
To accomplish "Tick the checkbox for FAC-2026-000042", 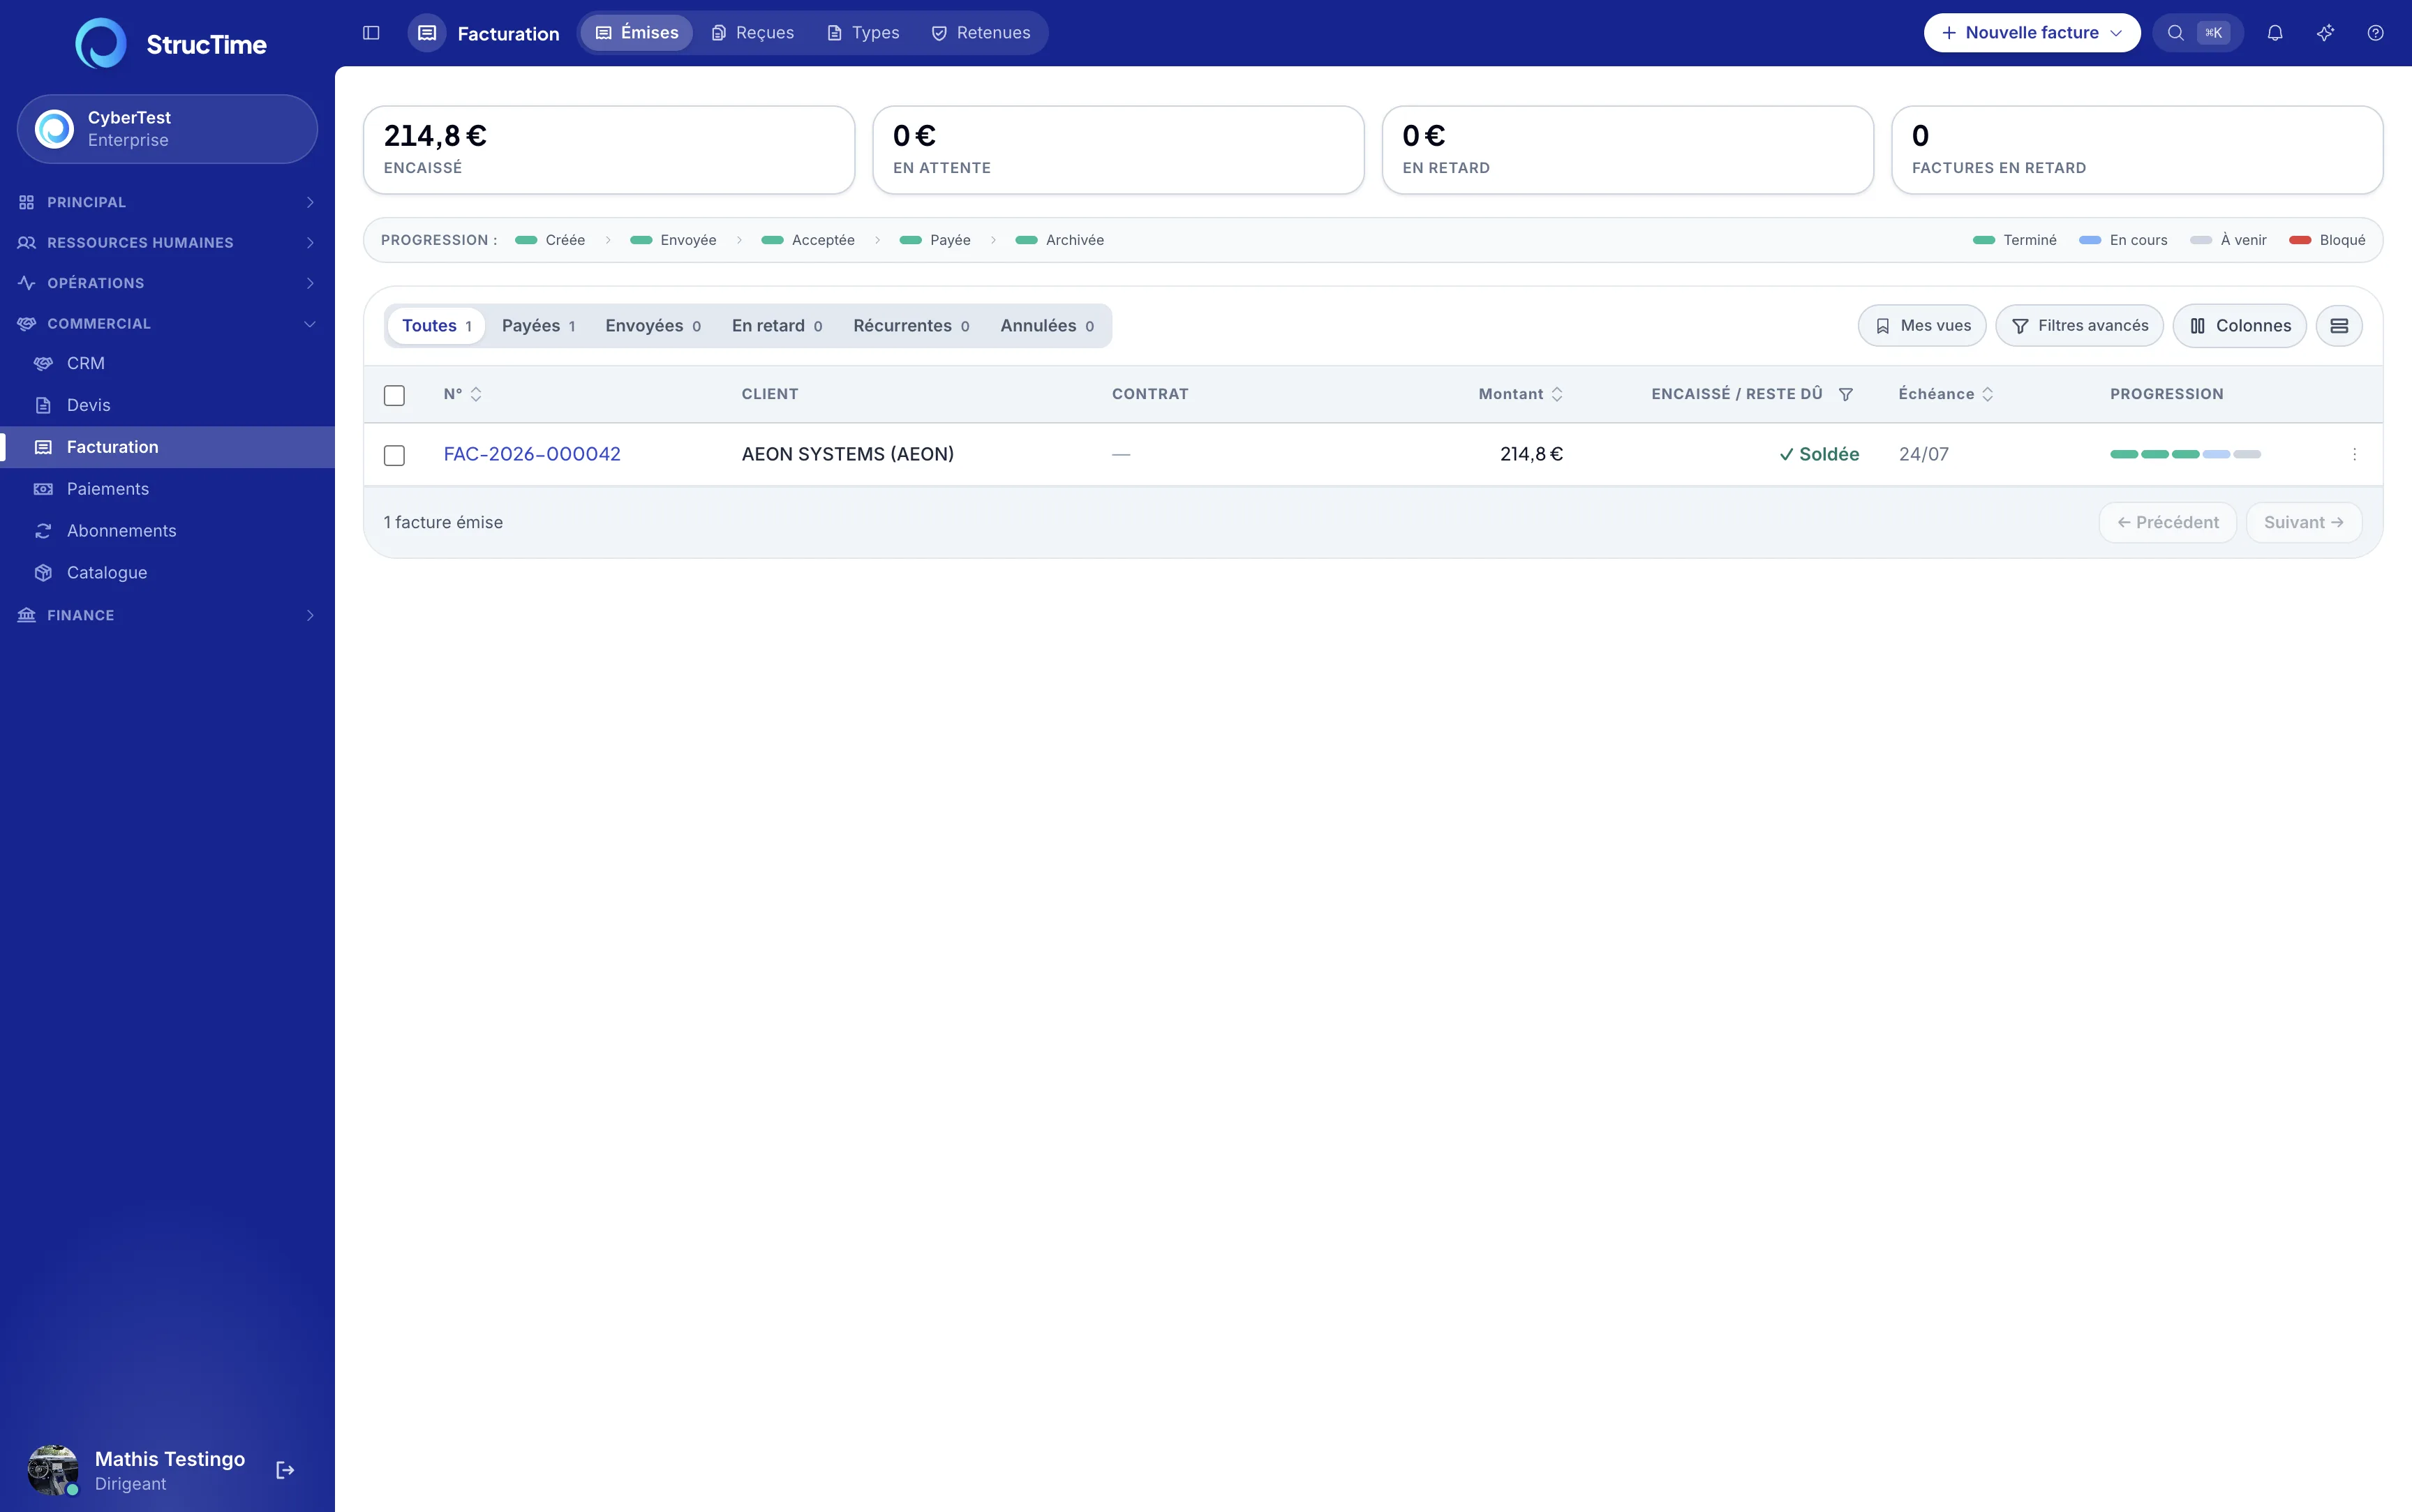I will (394, 455).
